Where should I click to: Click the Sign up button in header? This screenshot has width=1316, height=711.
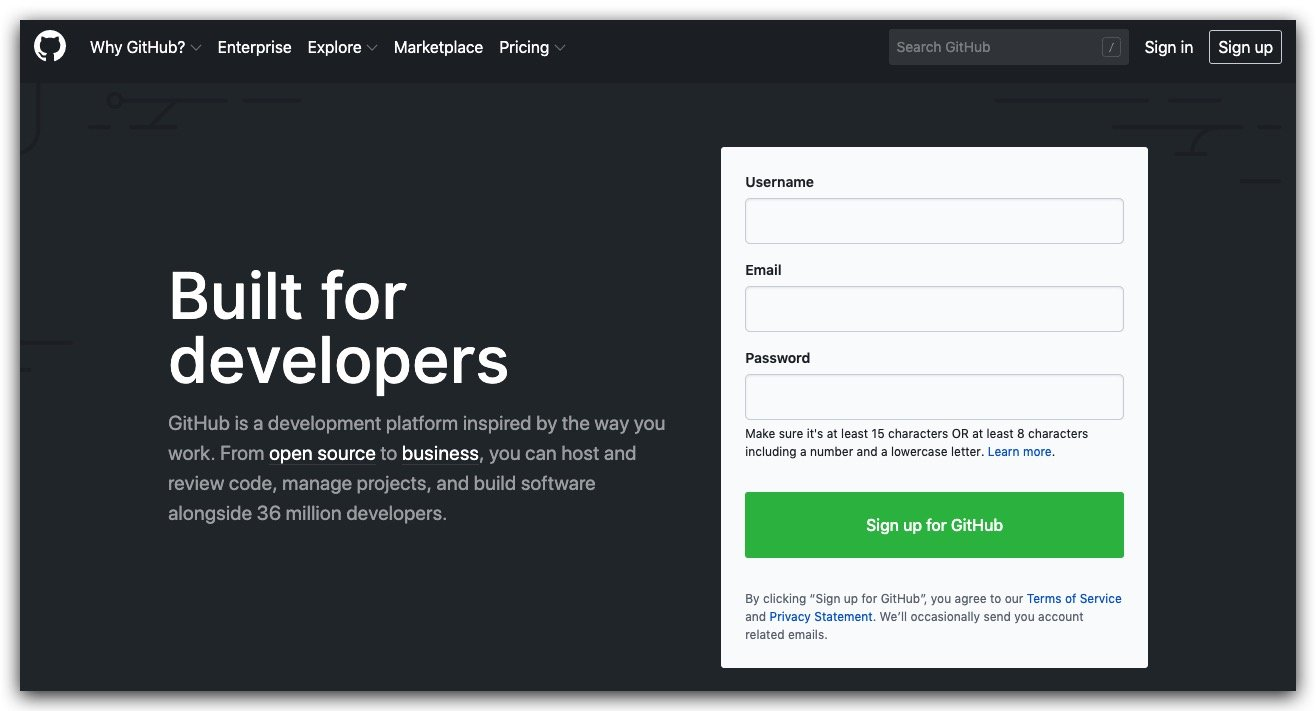click(x=1245, y=47)
